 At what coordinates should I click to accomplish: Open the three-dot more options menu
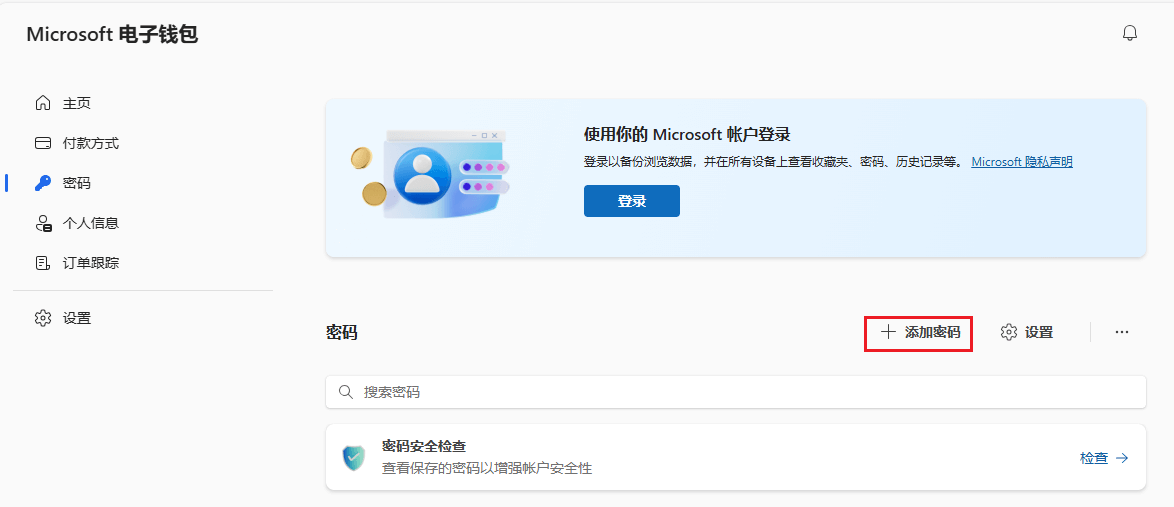(1122, 333)
